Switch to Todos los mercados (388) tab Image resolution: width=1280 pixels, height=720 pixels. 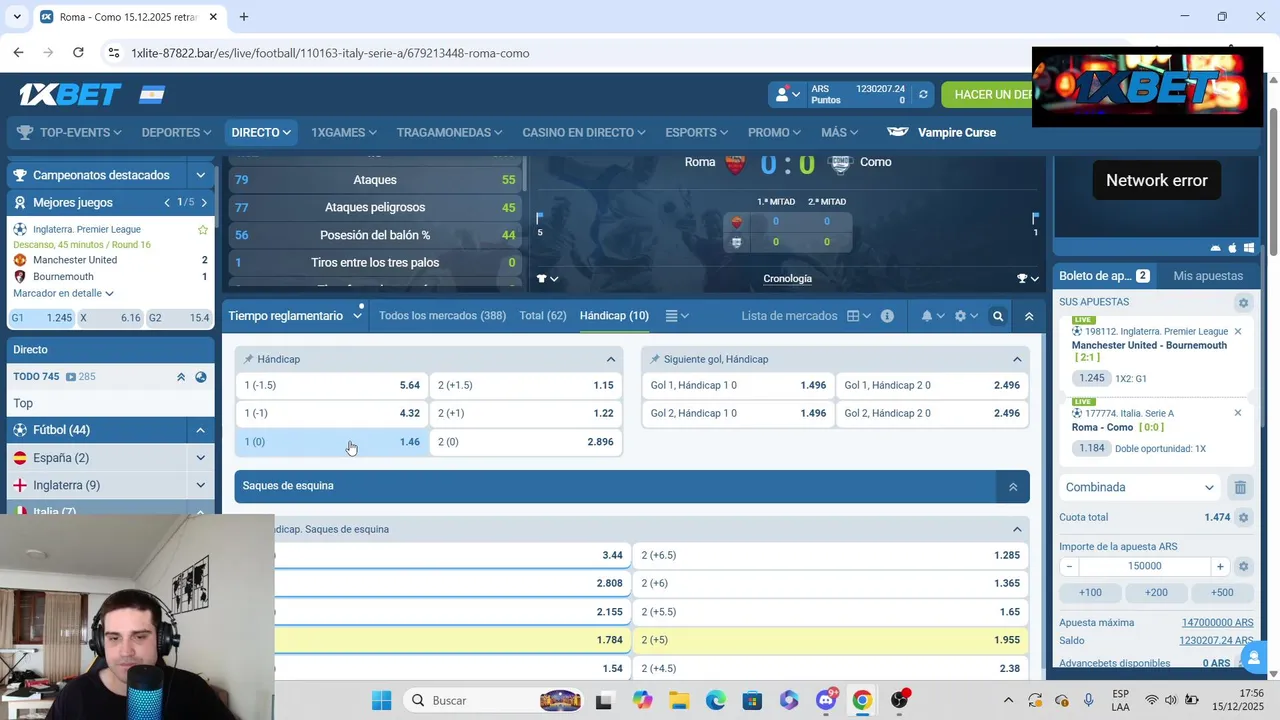pos(442,316)
